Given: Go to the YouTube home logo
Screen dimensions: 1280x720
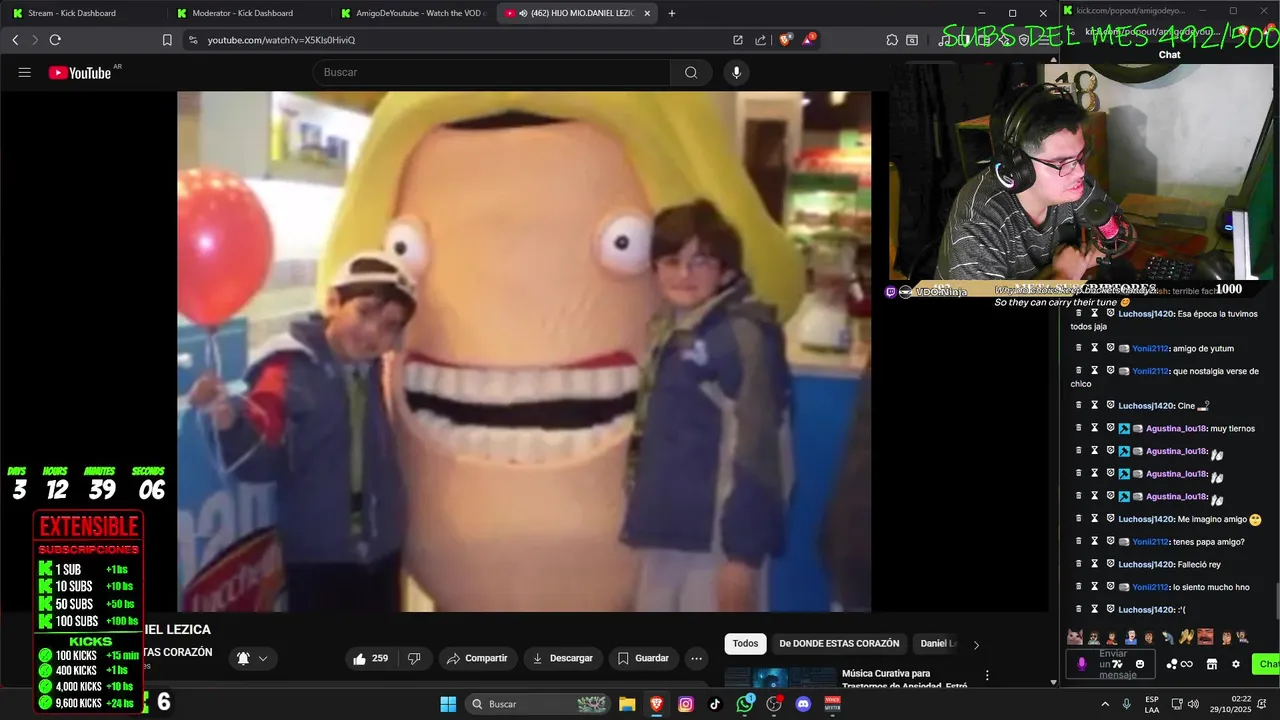Looking at the screenshot, I should pos(80,72).
